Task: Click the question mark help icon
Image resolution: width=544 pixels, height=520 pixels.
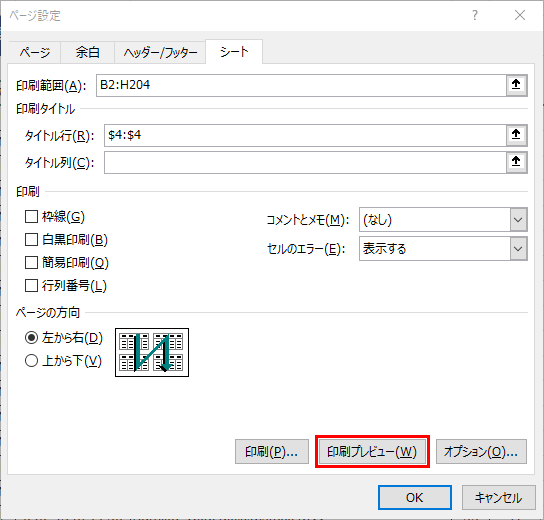Action: point(475,15)
